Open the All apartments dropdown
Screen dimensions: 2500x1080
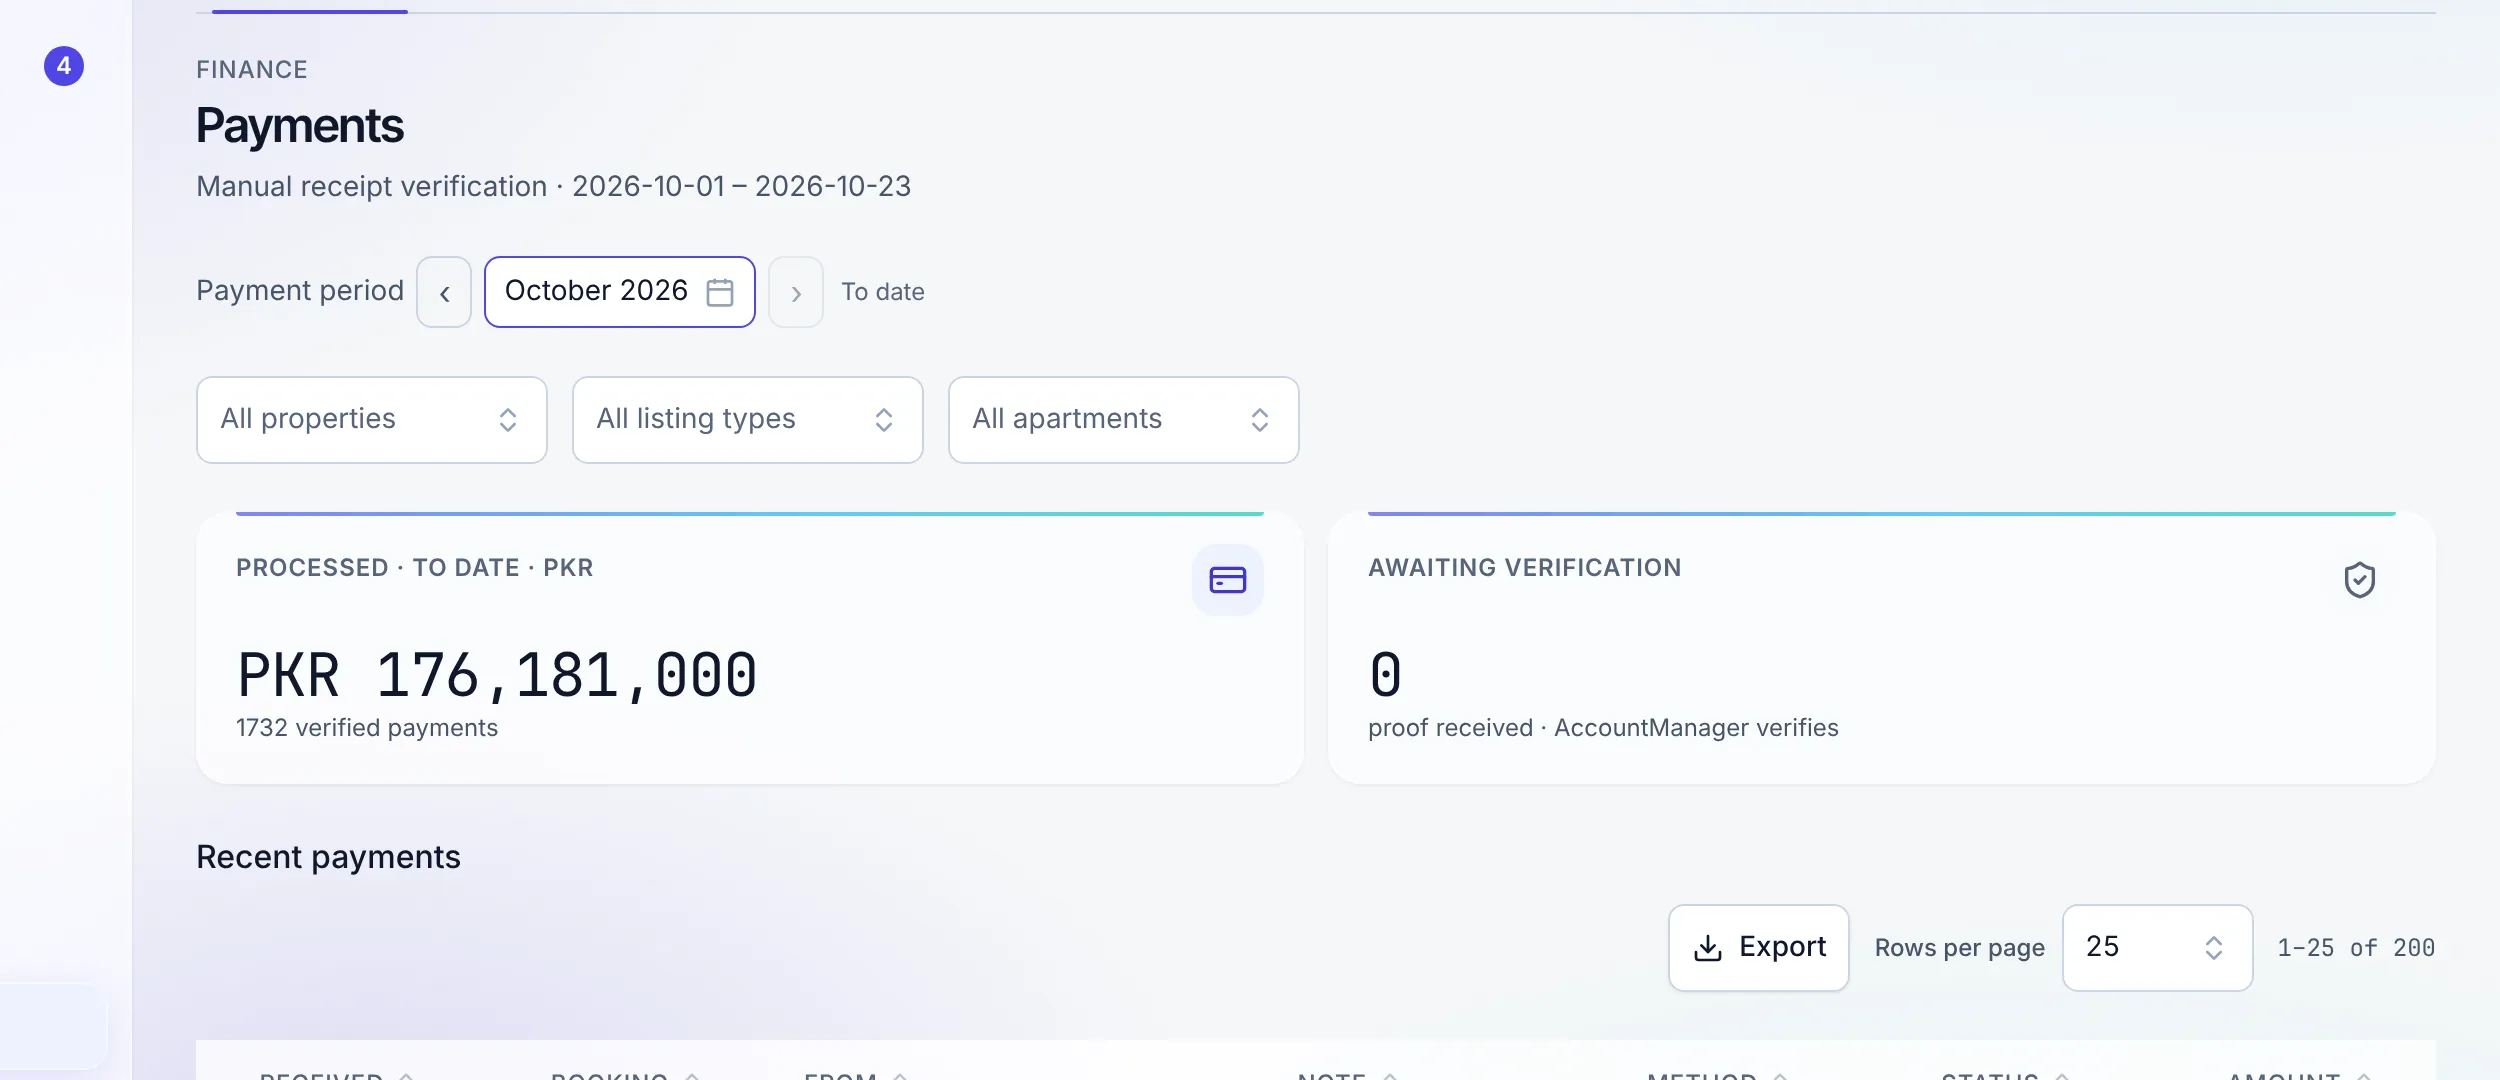(x=1124, y=420)
